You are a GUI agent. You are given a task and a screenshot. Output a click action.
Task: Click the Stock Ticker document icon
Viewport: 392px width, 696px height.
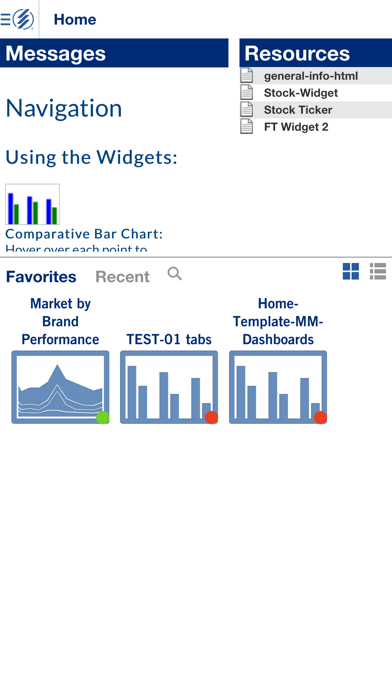click(x=247, y=109)
